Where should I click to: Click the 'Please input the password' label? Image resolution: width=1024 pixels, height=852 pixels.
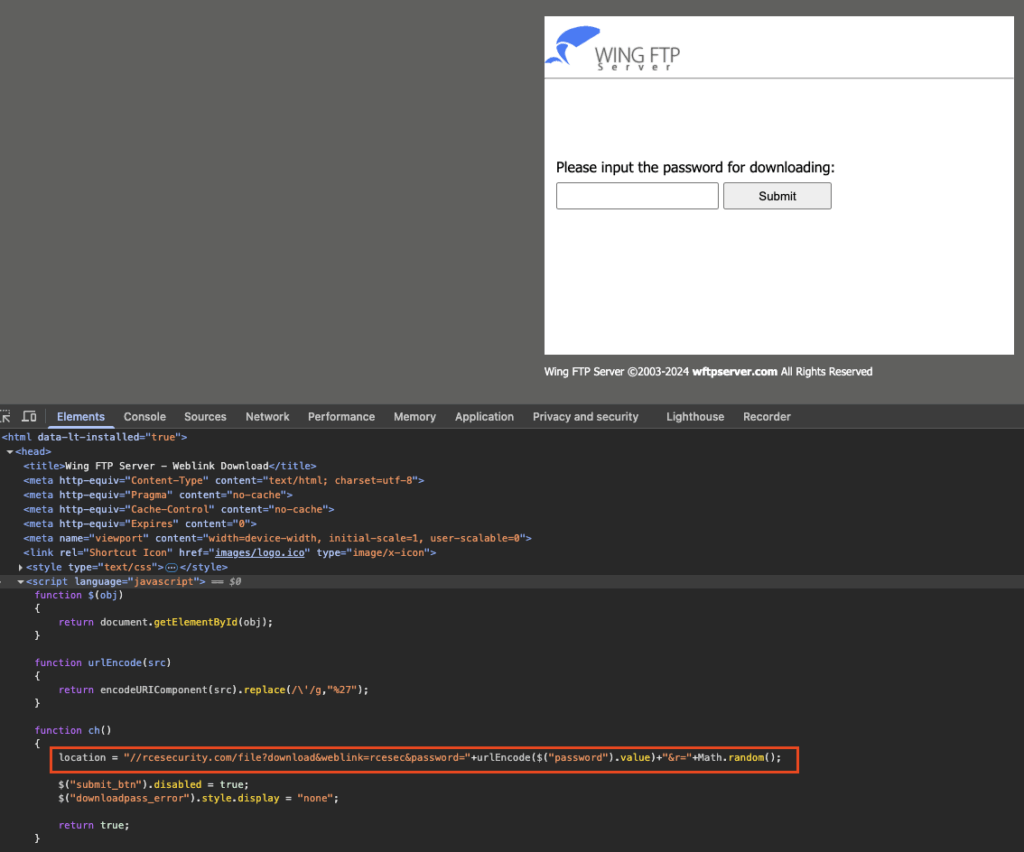(x=696, y=167)
